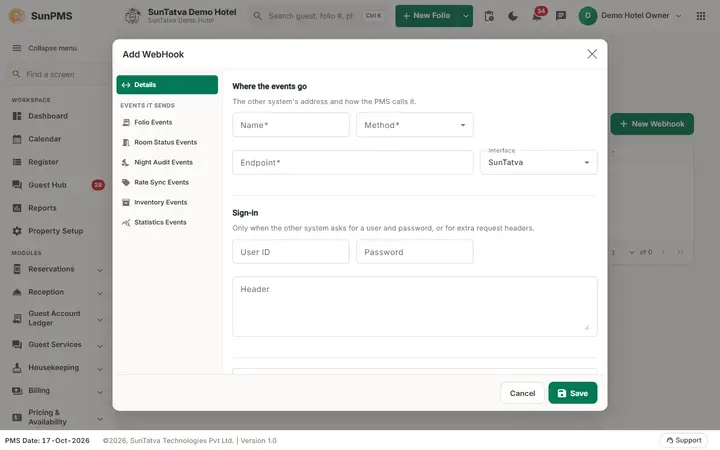Switch to Room Status Events tab

click(x=167, y=142)
